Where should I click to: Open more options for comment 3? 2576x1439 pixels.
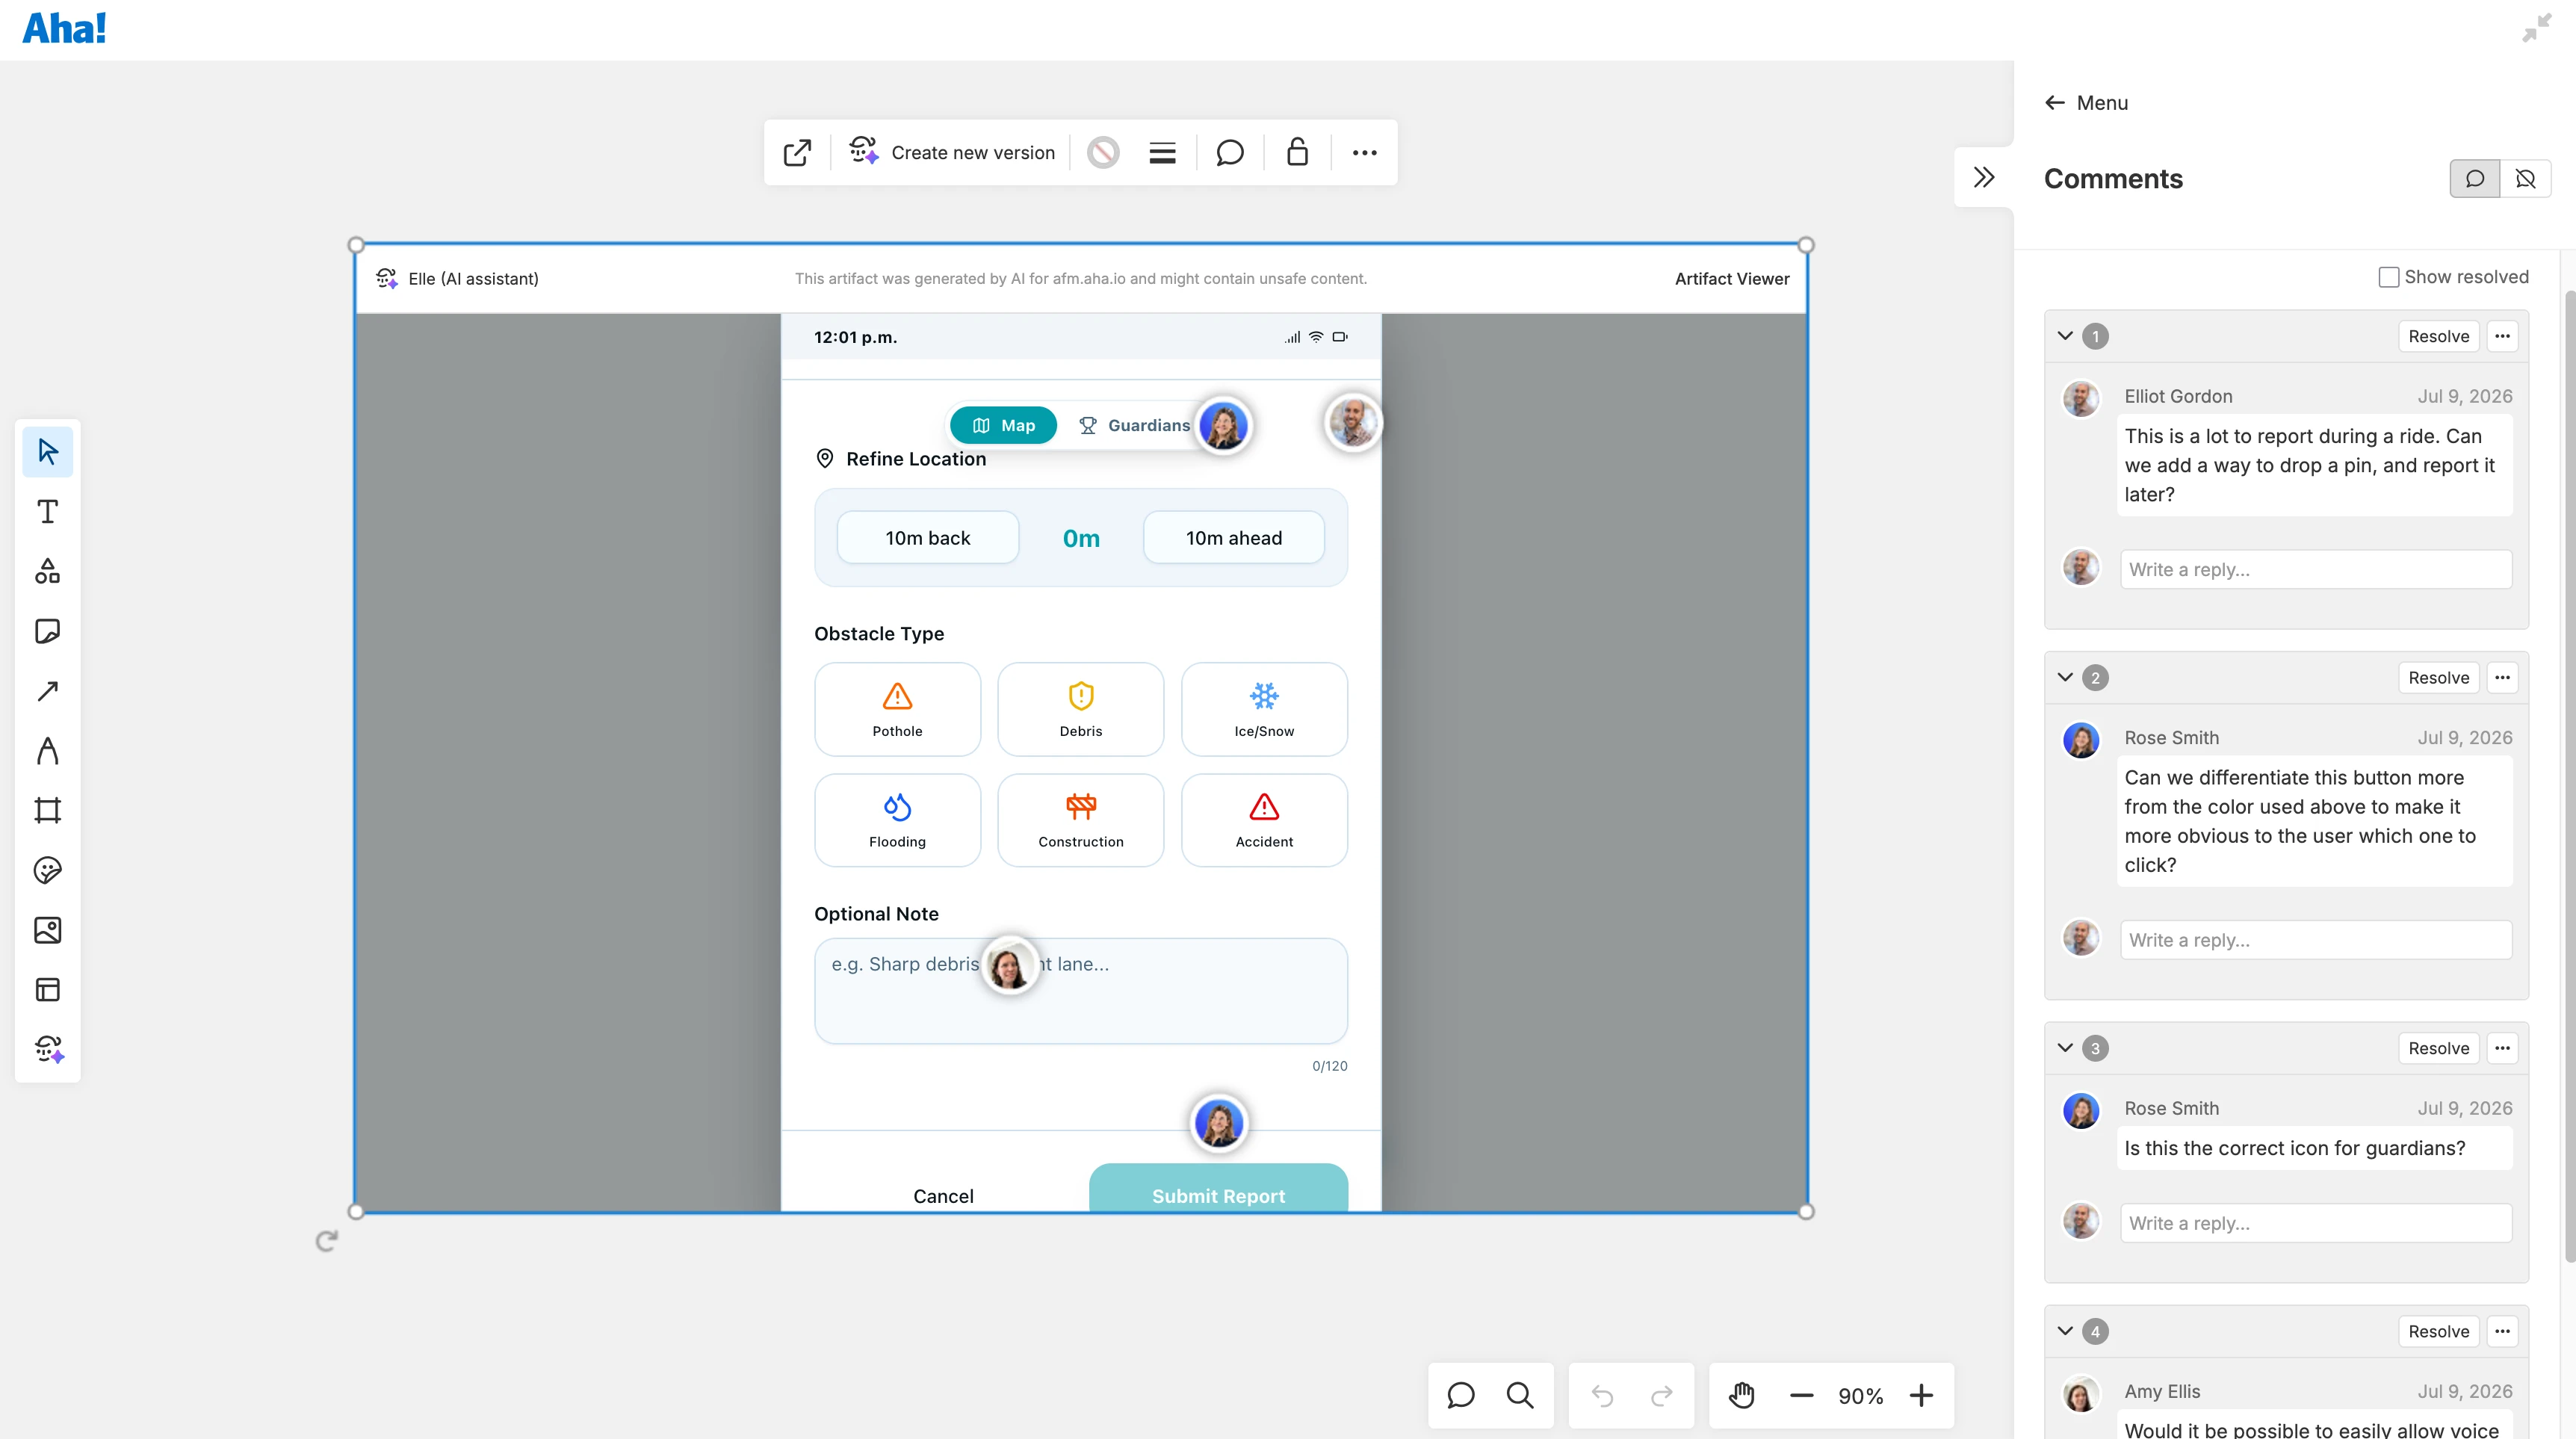point(2502,1048)
